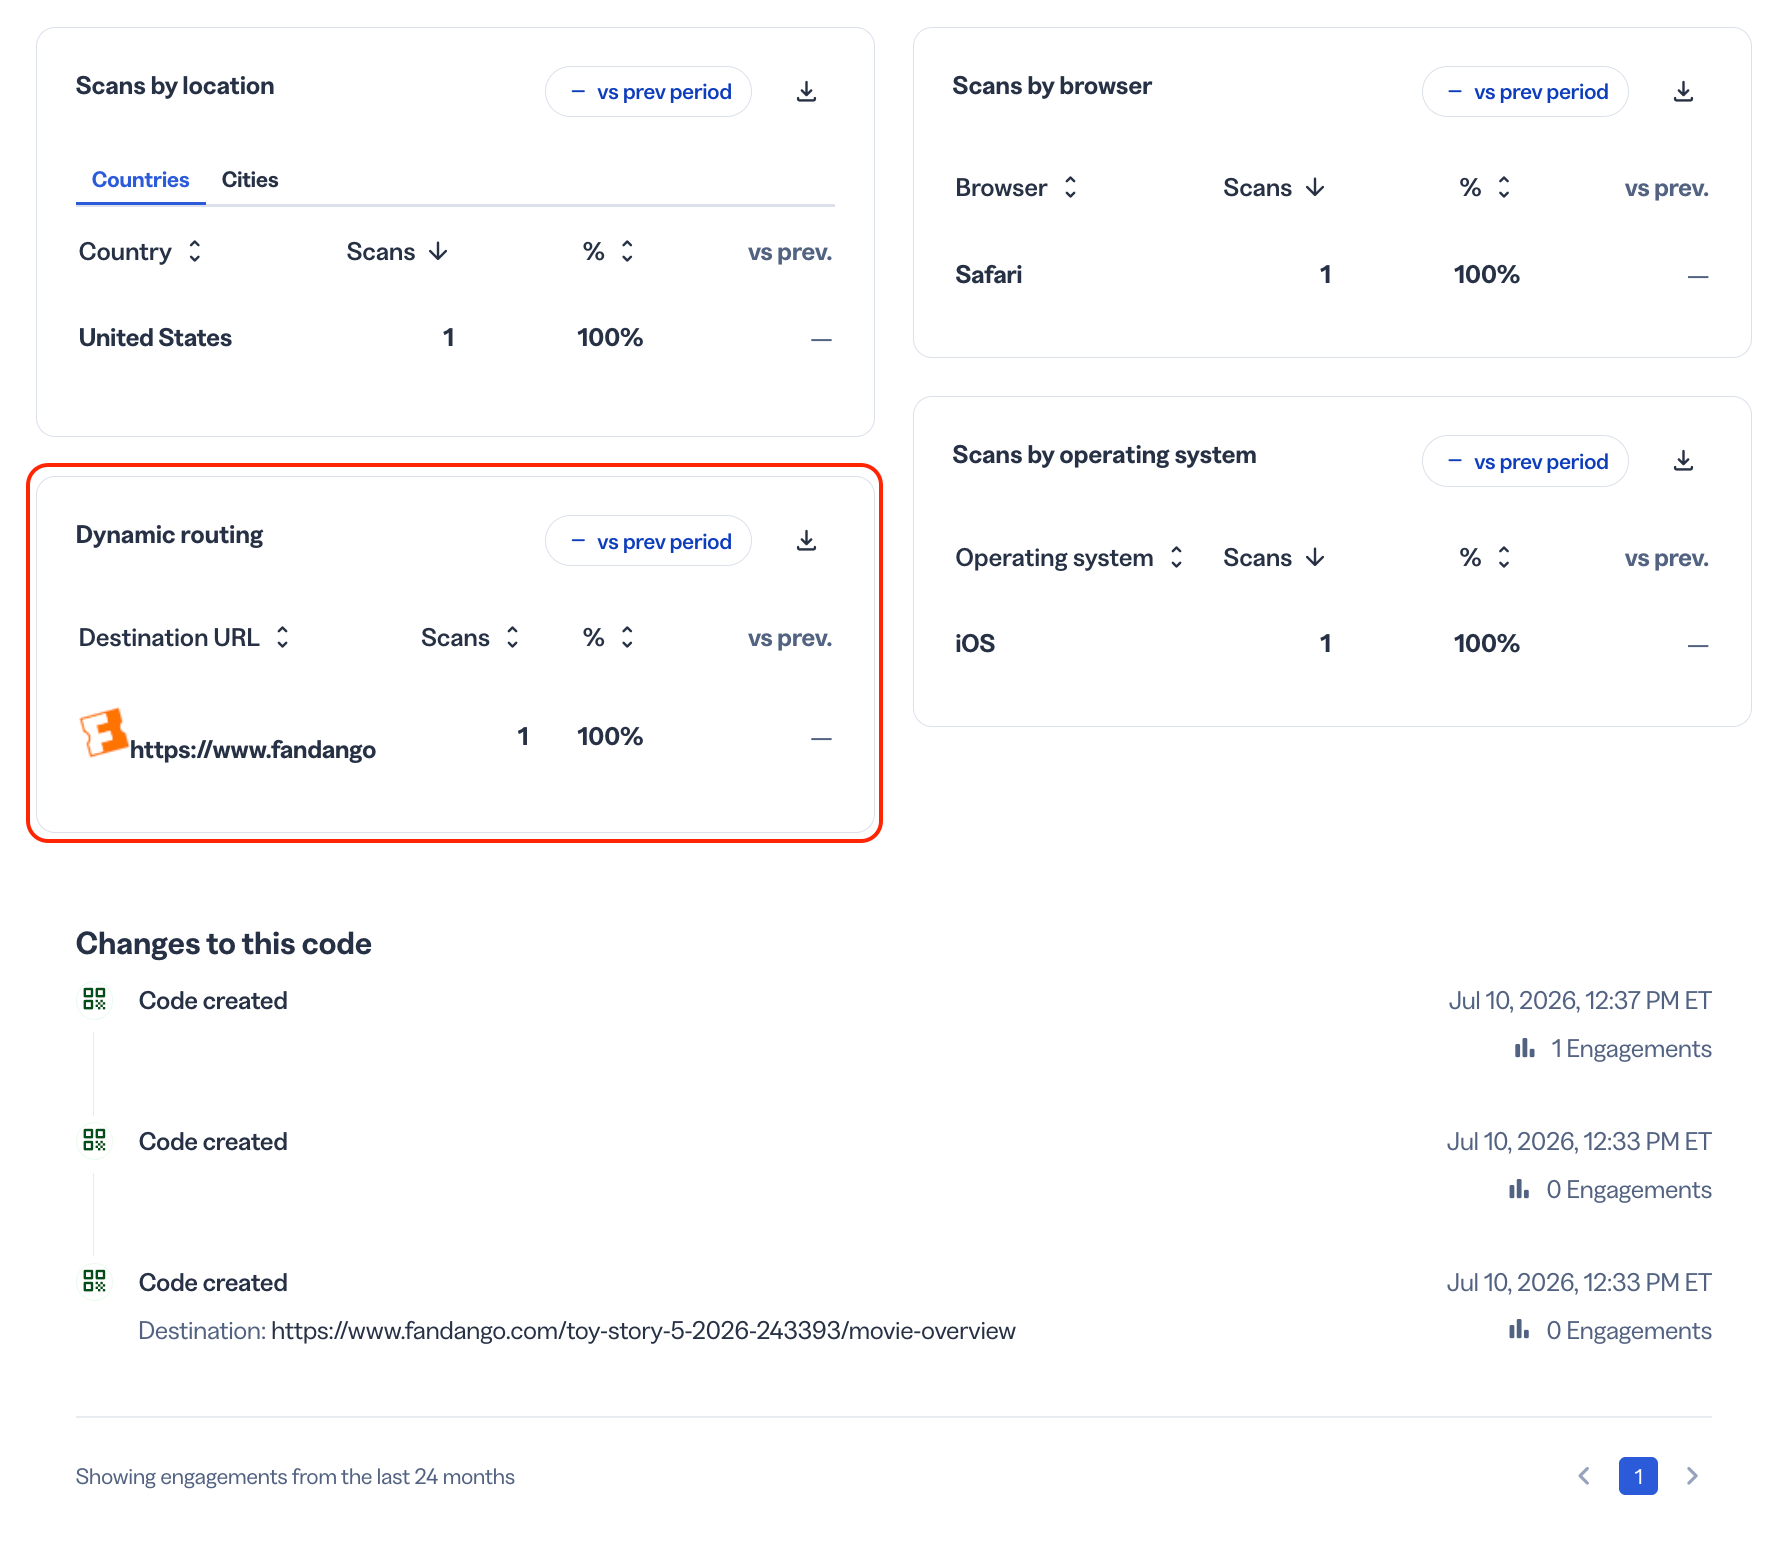Sort the location table by Scans

click(x=397, y=251)
